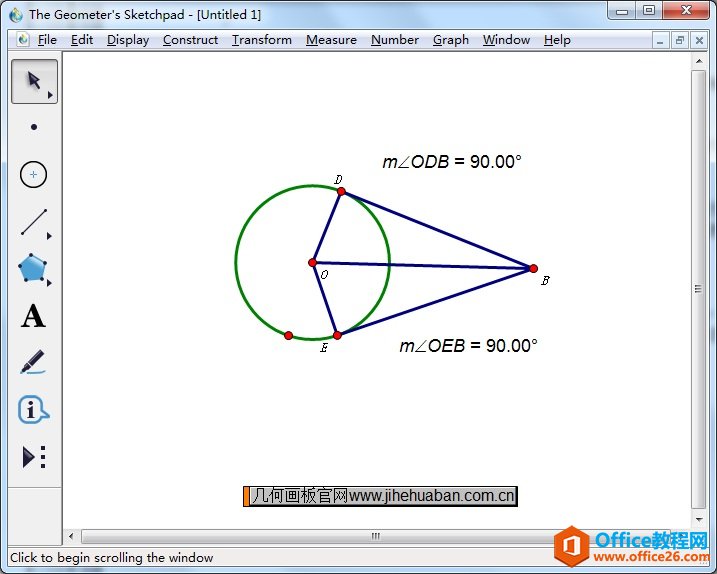
Task: Open the File menu
Action: tap(47, 40)
